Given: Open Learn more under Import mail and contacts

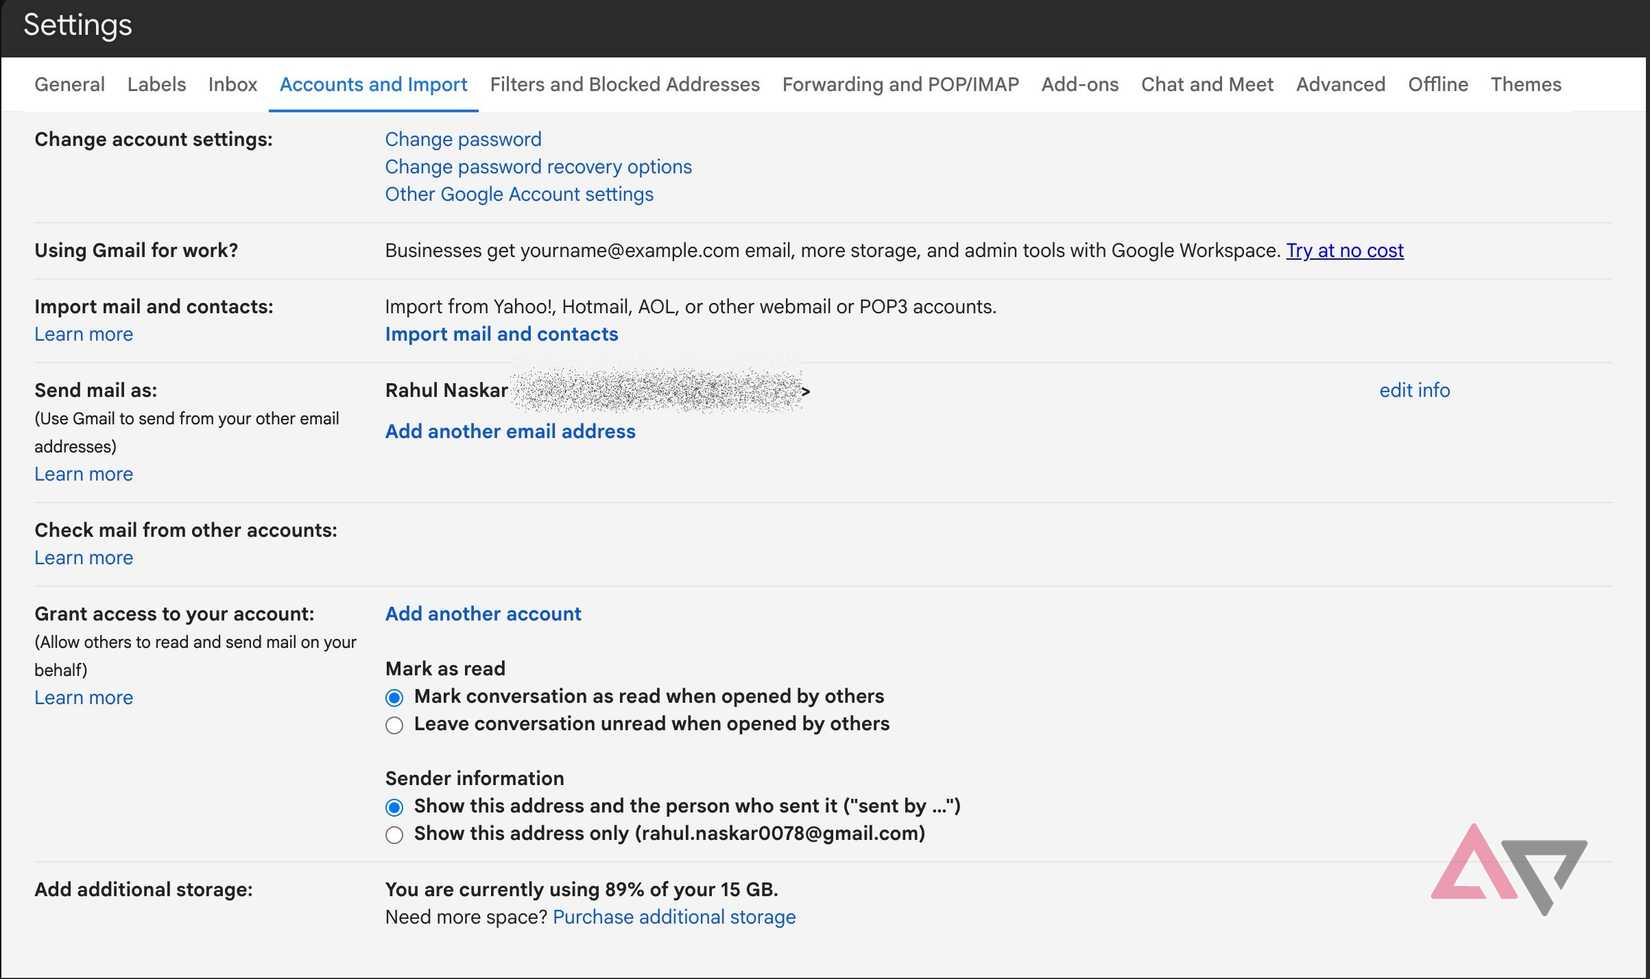Looking at the screenshot, I should (x=83, y=334).
